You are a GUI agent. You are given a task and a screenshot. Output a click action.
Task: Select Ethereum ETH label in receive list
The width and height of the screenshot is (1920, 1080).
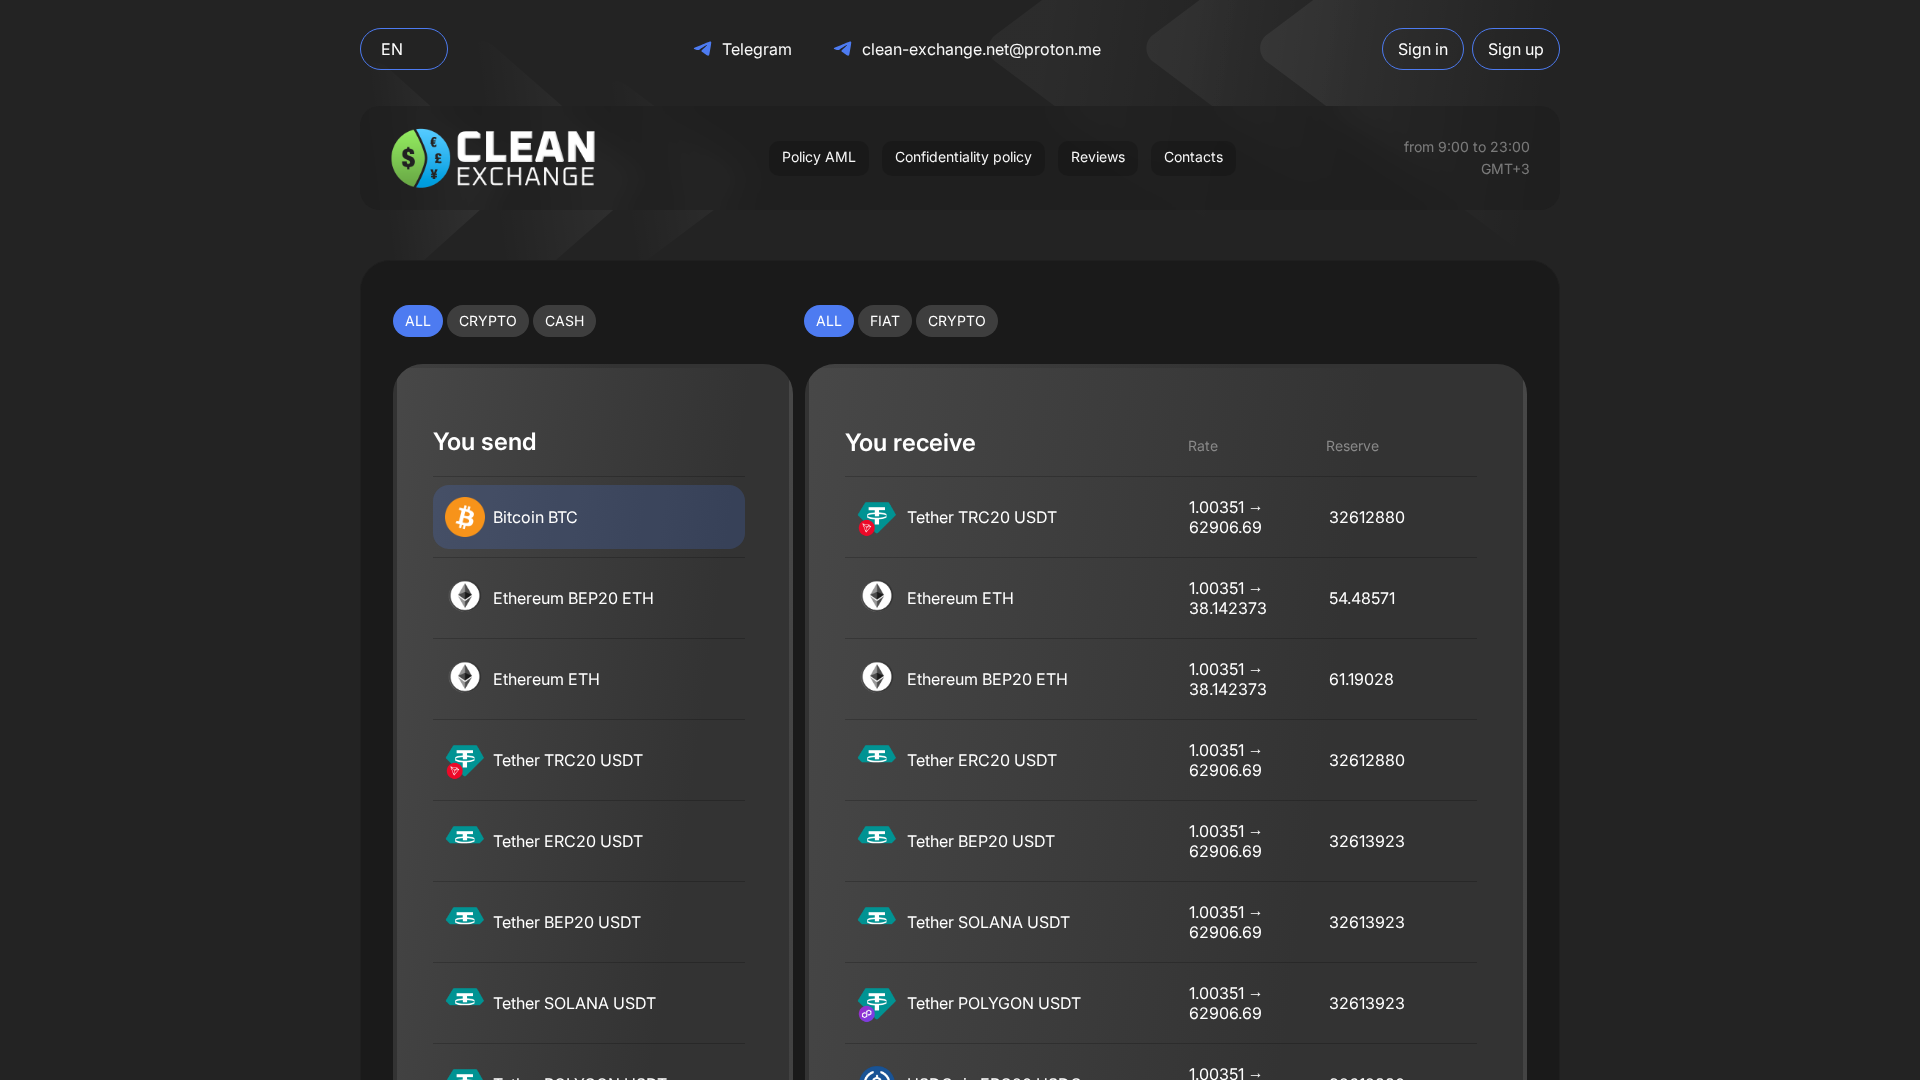[x=960, y=598]
